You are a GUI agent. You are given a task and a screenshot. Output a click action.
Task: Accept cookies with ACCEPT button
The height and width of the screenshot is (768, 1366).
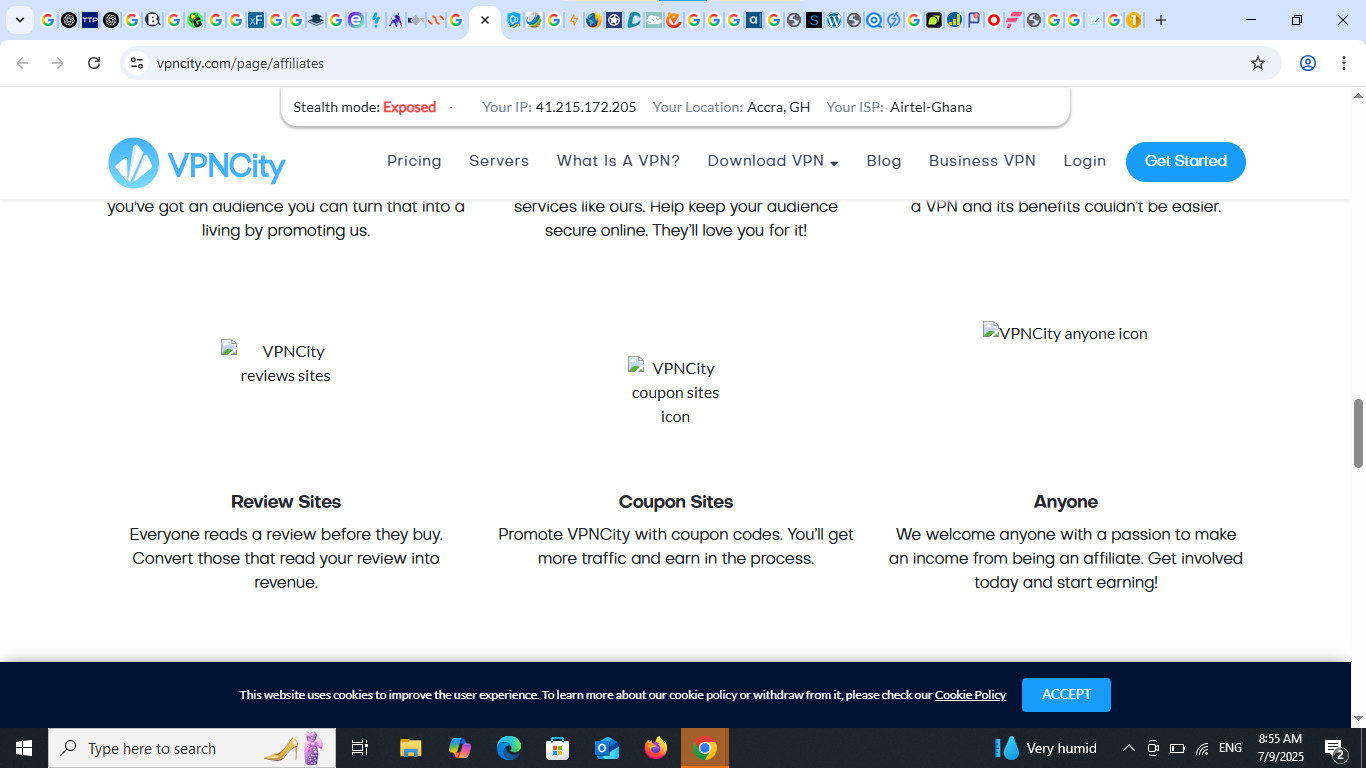coord(1066,695)
